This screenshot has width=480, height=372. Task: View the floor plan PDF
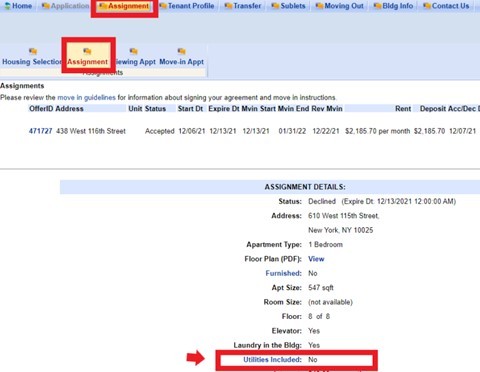point(316,259)
